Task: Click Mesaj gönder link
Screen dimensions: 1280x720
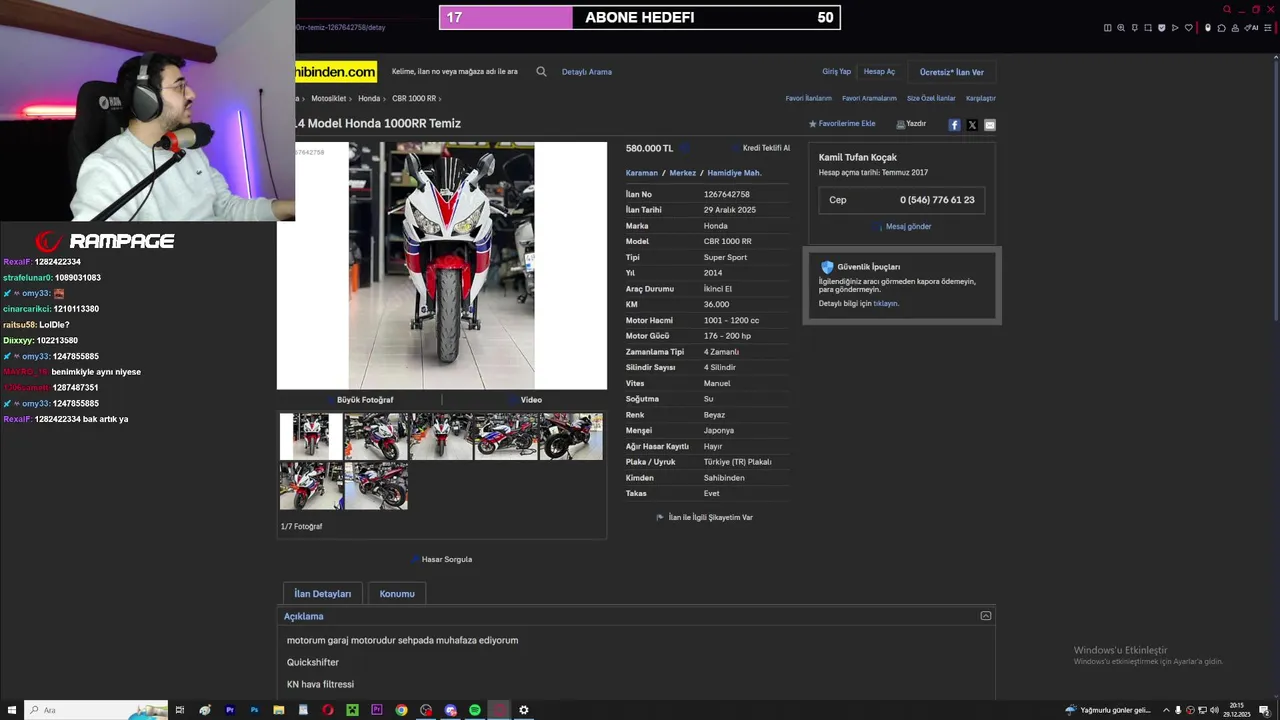Action: (x=908, y=226)
